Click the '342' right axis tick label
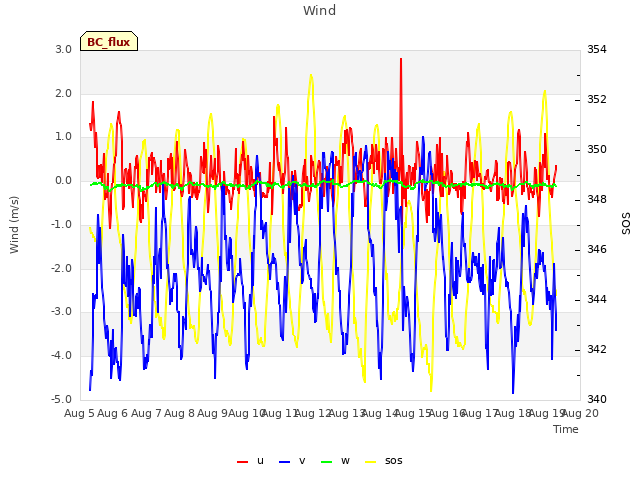Screen dimensions: 640x480 597,350
